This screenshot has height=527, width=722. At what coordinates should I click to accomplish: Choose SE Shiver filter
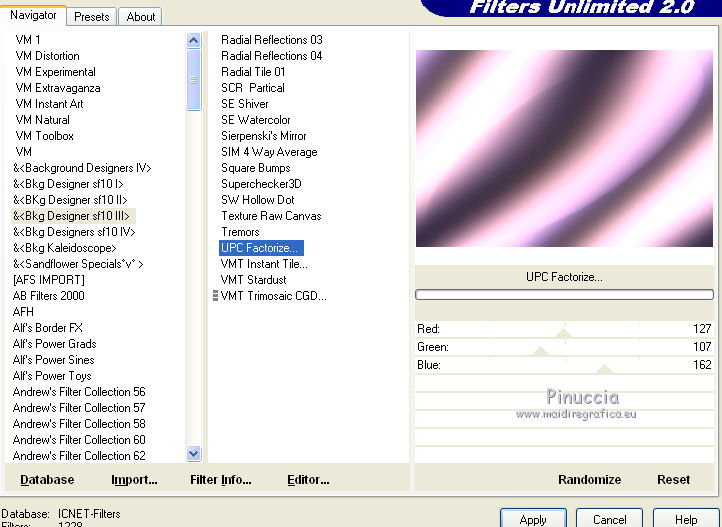245,104
